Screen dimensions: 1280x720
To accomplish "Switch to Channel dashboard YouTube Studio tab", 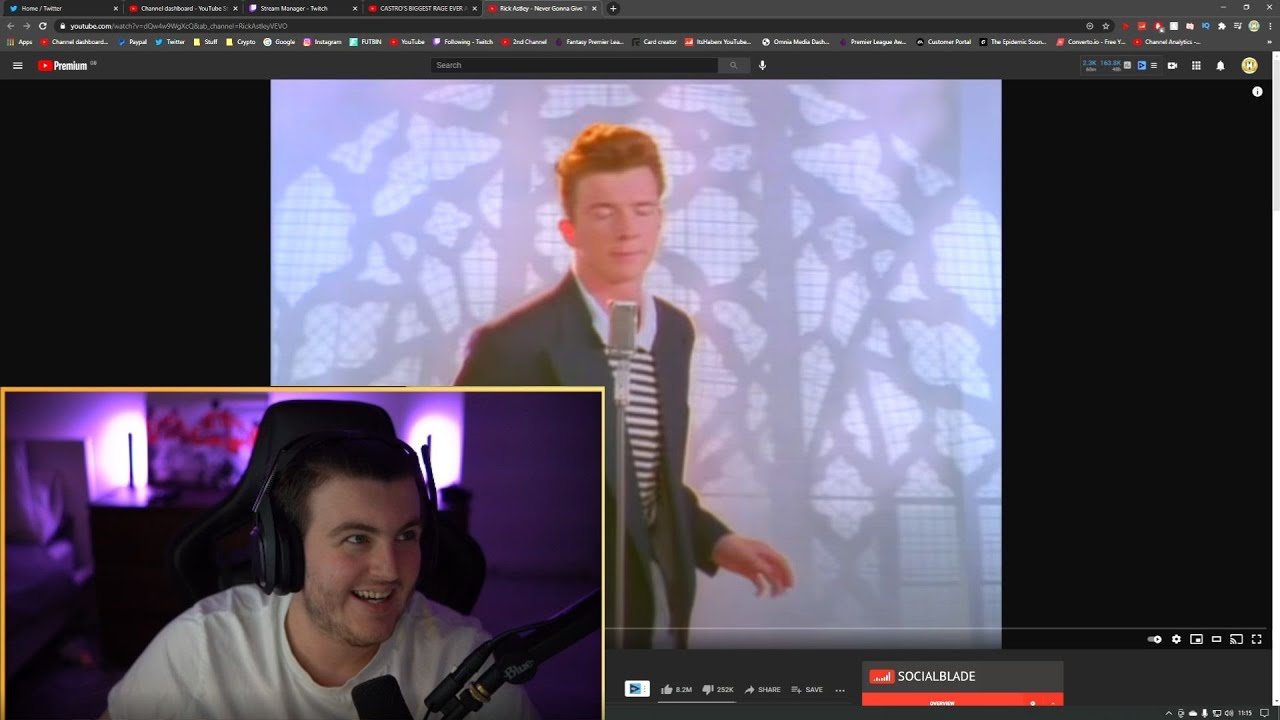I will click(182, 8).
